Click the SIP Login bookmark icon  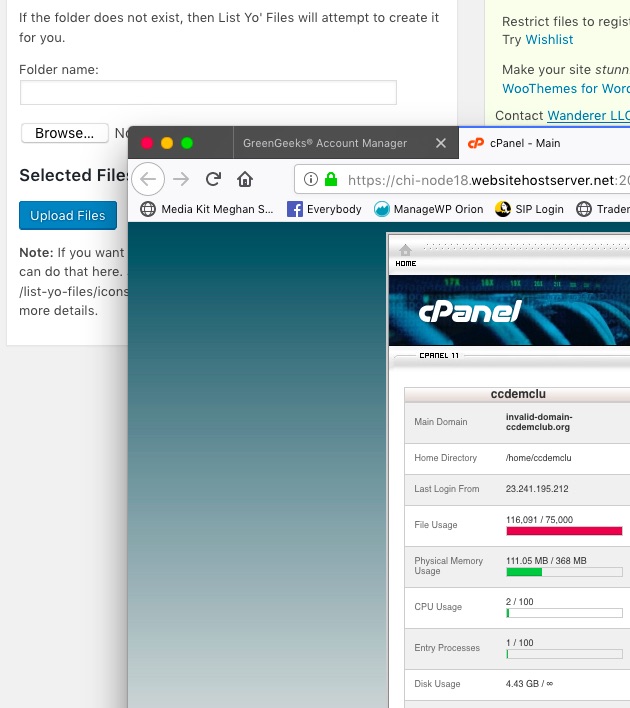click(503, 209)
